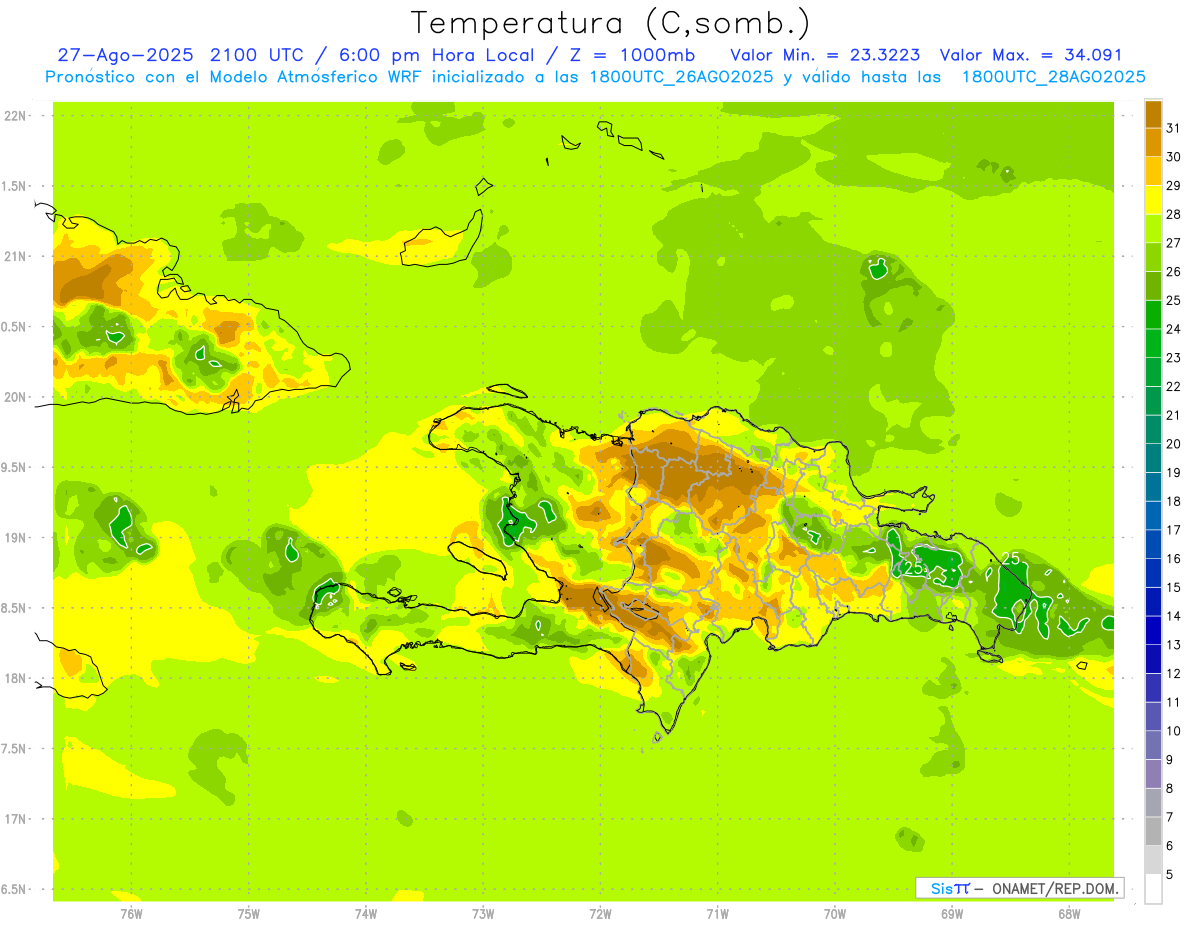Click the '19N' latitude label

[x=15, y=538]
